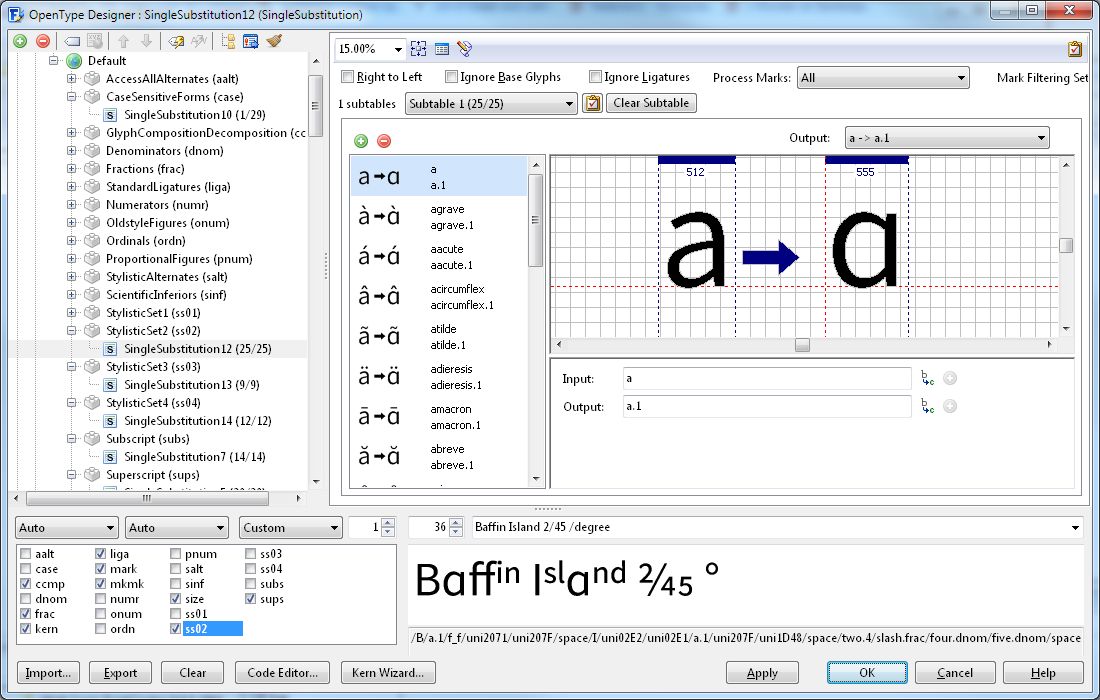Click the table view icon beside zoom percentage
The image size is (1100, 700).
pyautogui.click(x=441, y=48)
